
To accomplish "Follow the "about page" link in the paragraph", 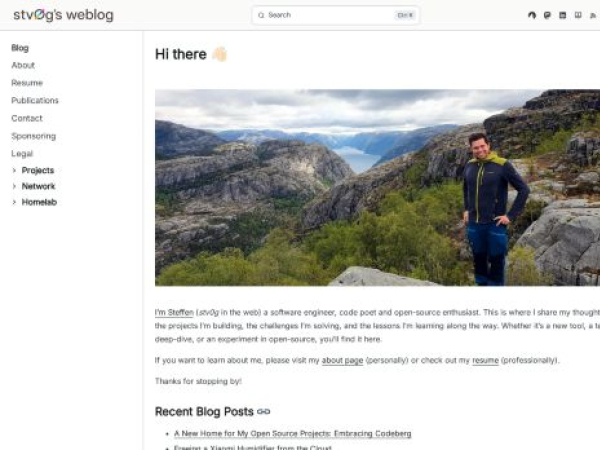I will tap(342, 360).
